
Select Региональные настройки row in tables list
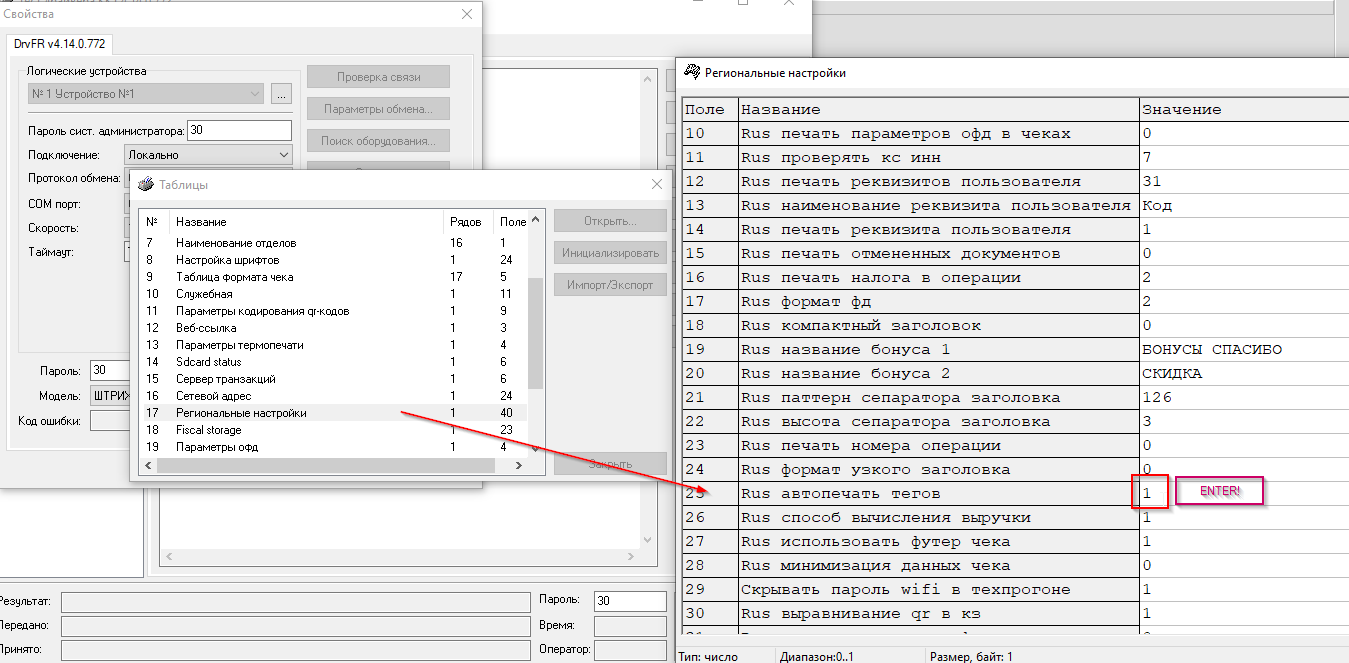[x=241, y=413]
